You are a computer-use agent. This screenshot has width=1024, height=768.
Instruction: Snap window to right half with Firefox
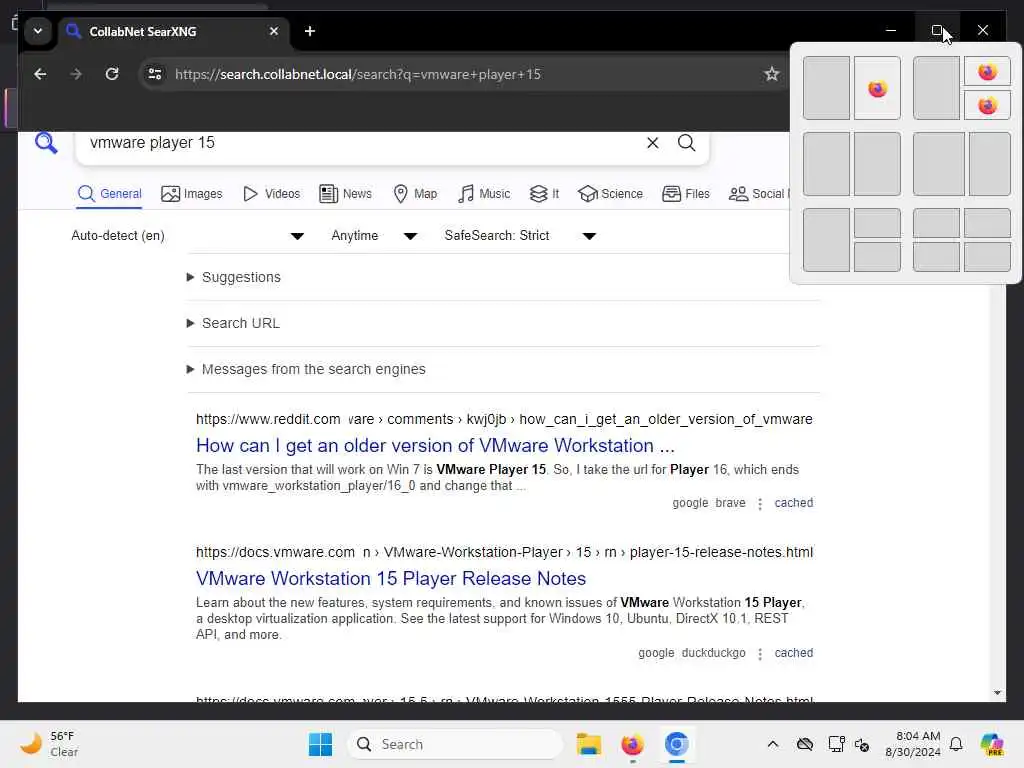(877, 88)
